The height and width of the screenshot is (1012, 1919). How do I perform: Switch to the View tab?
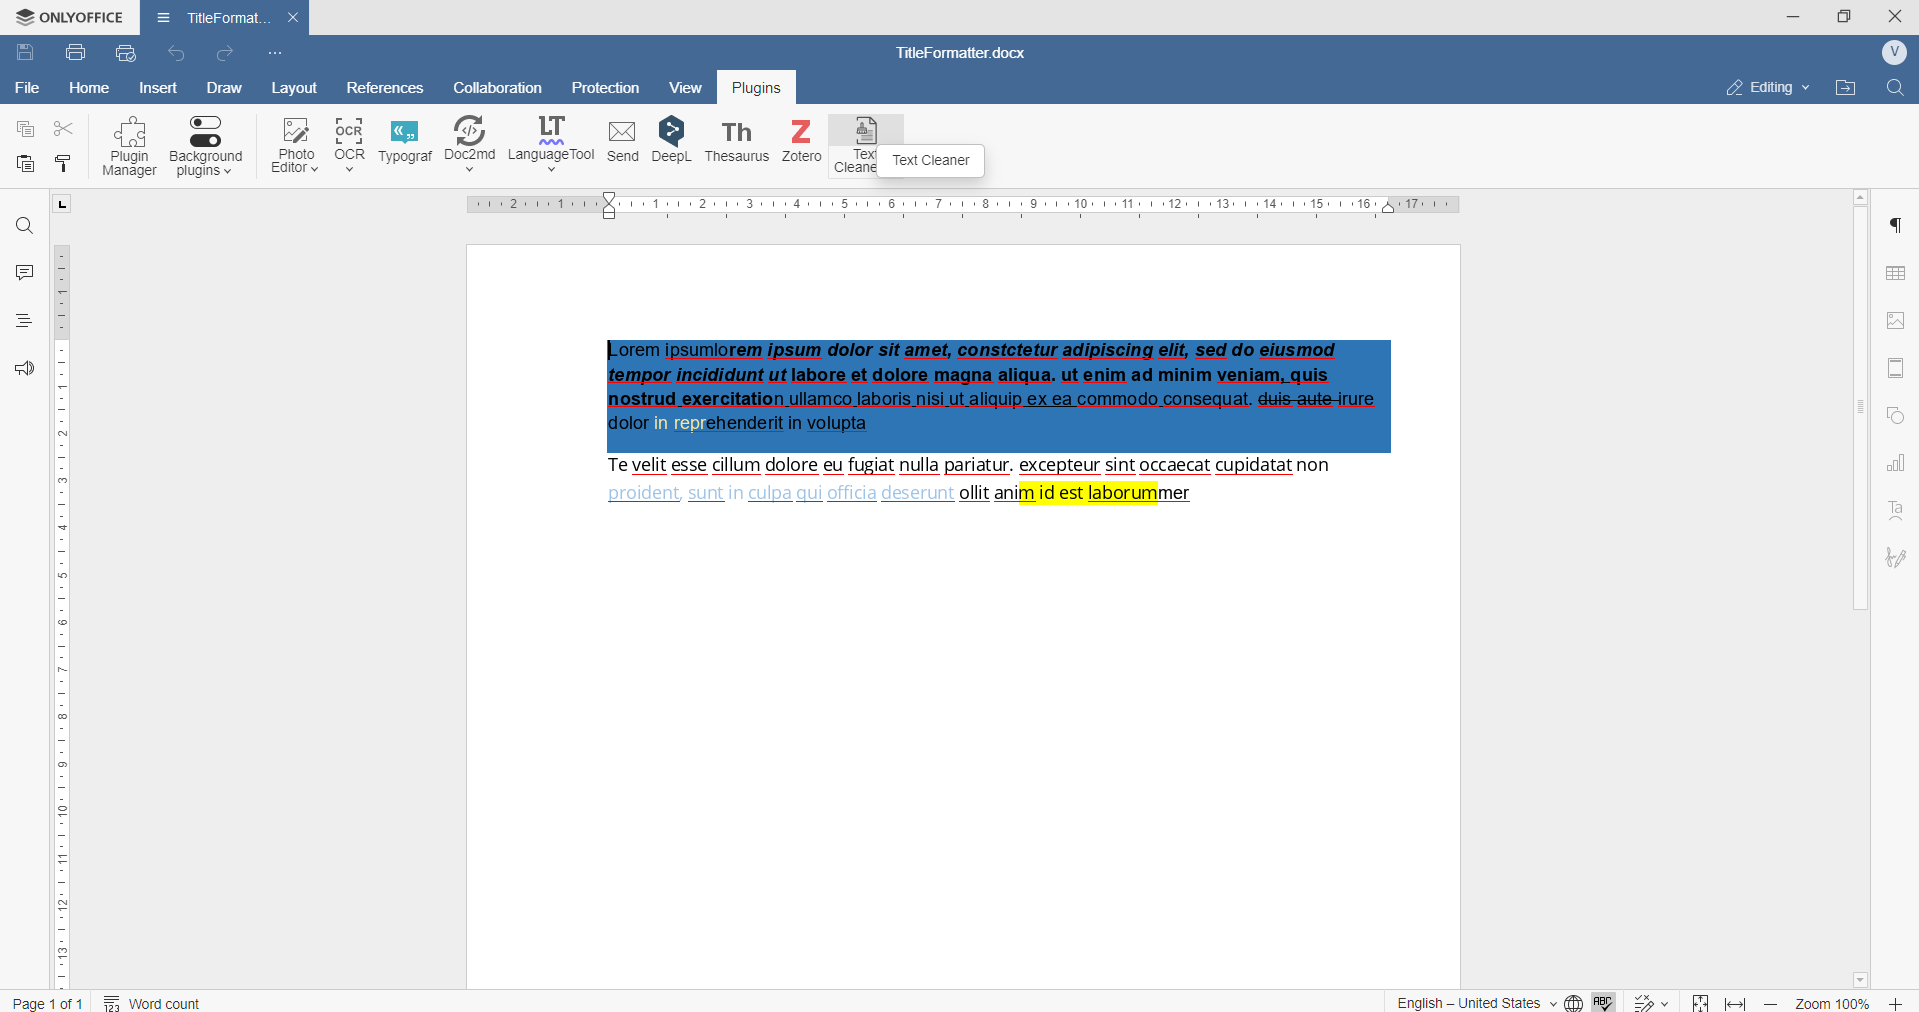click(x=685, y=88)
